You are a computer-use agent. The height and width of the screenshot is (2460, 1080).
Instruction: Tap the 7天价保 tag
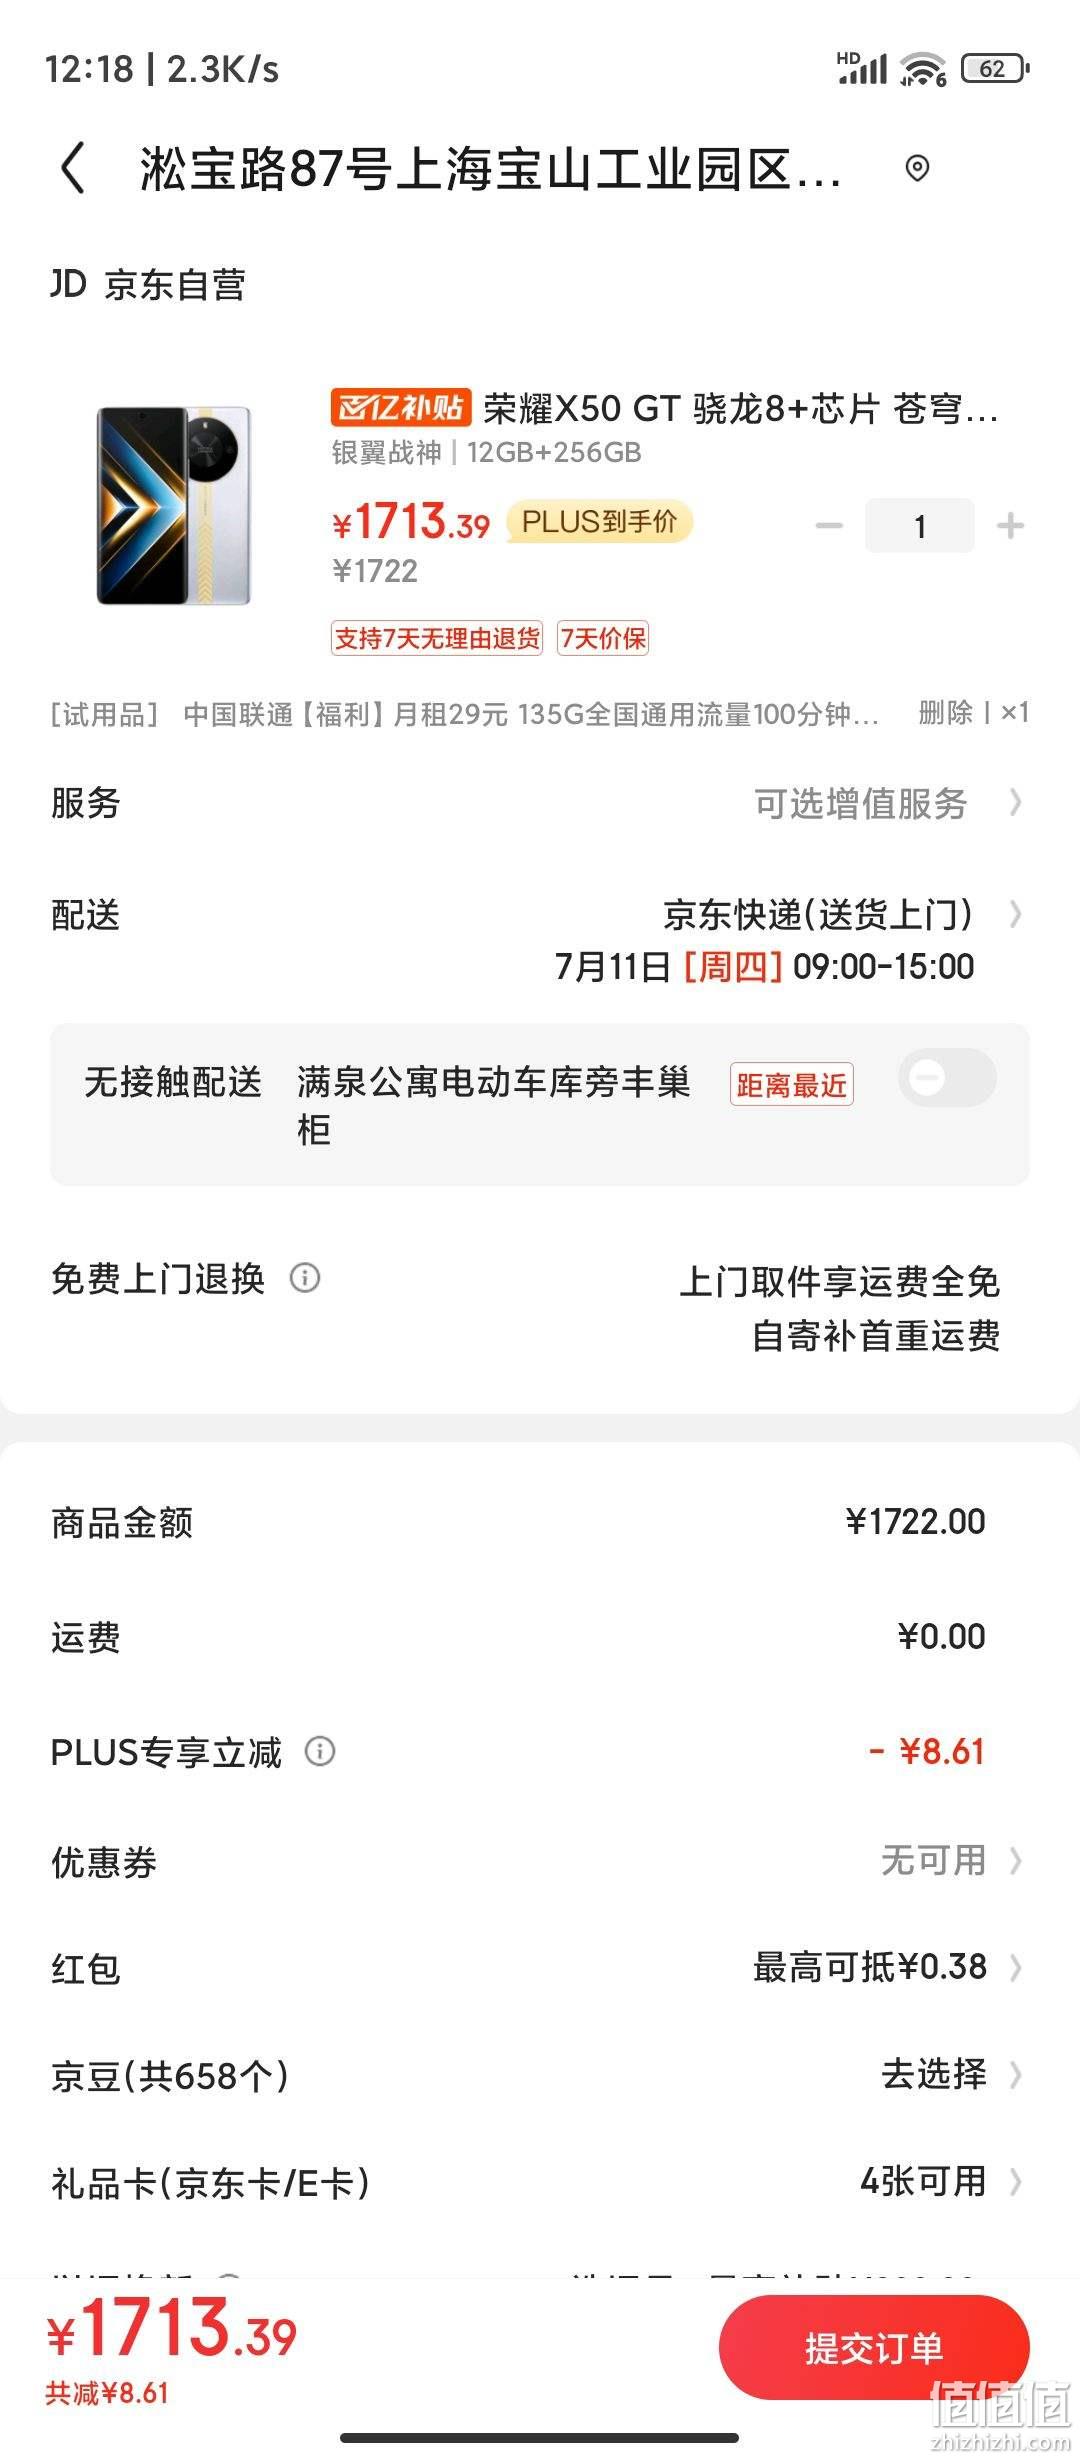pos(603,638)
